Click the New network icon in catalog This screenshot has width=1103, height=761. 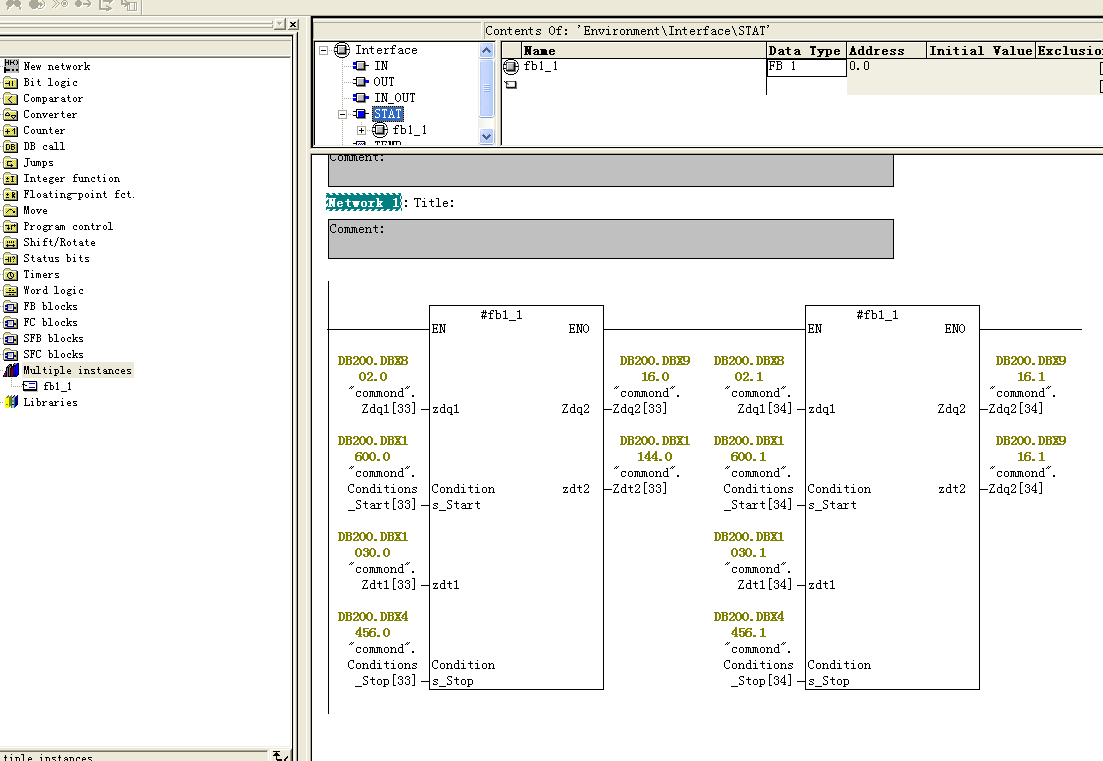coord(11,66)
